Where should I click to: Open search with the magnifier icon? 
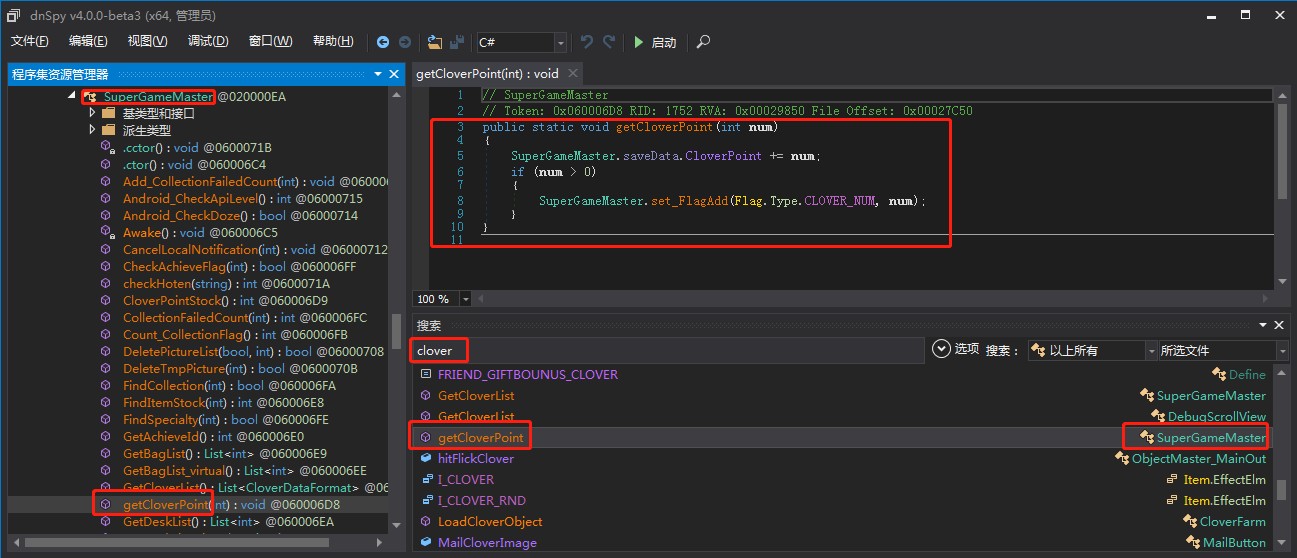[x=704, y=42]
